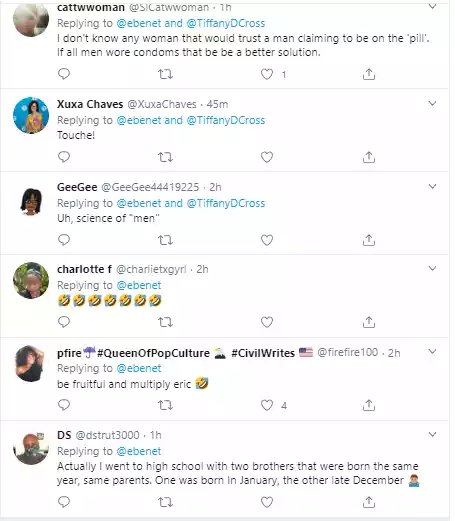Retweet Xuxa Chaves' Touche reply
Image resolution: width=455 pixels, height=521 pixels.
[x=165, y=157]
